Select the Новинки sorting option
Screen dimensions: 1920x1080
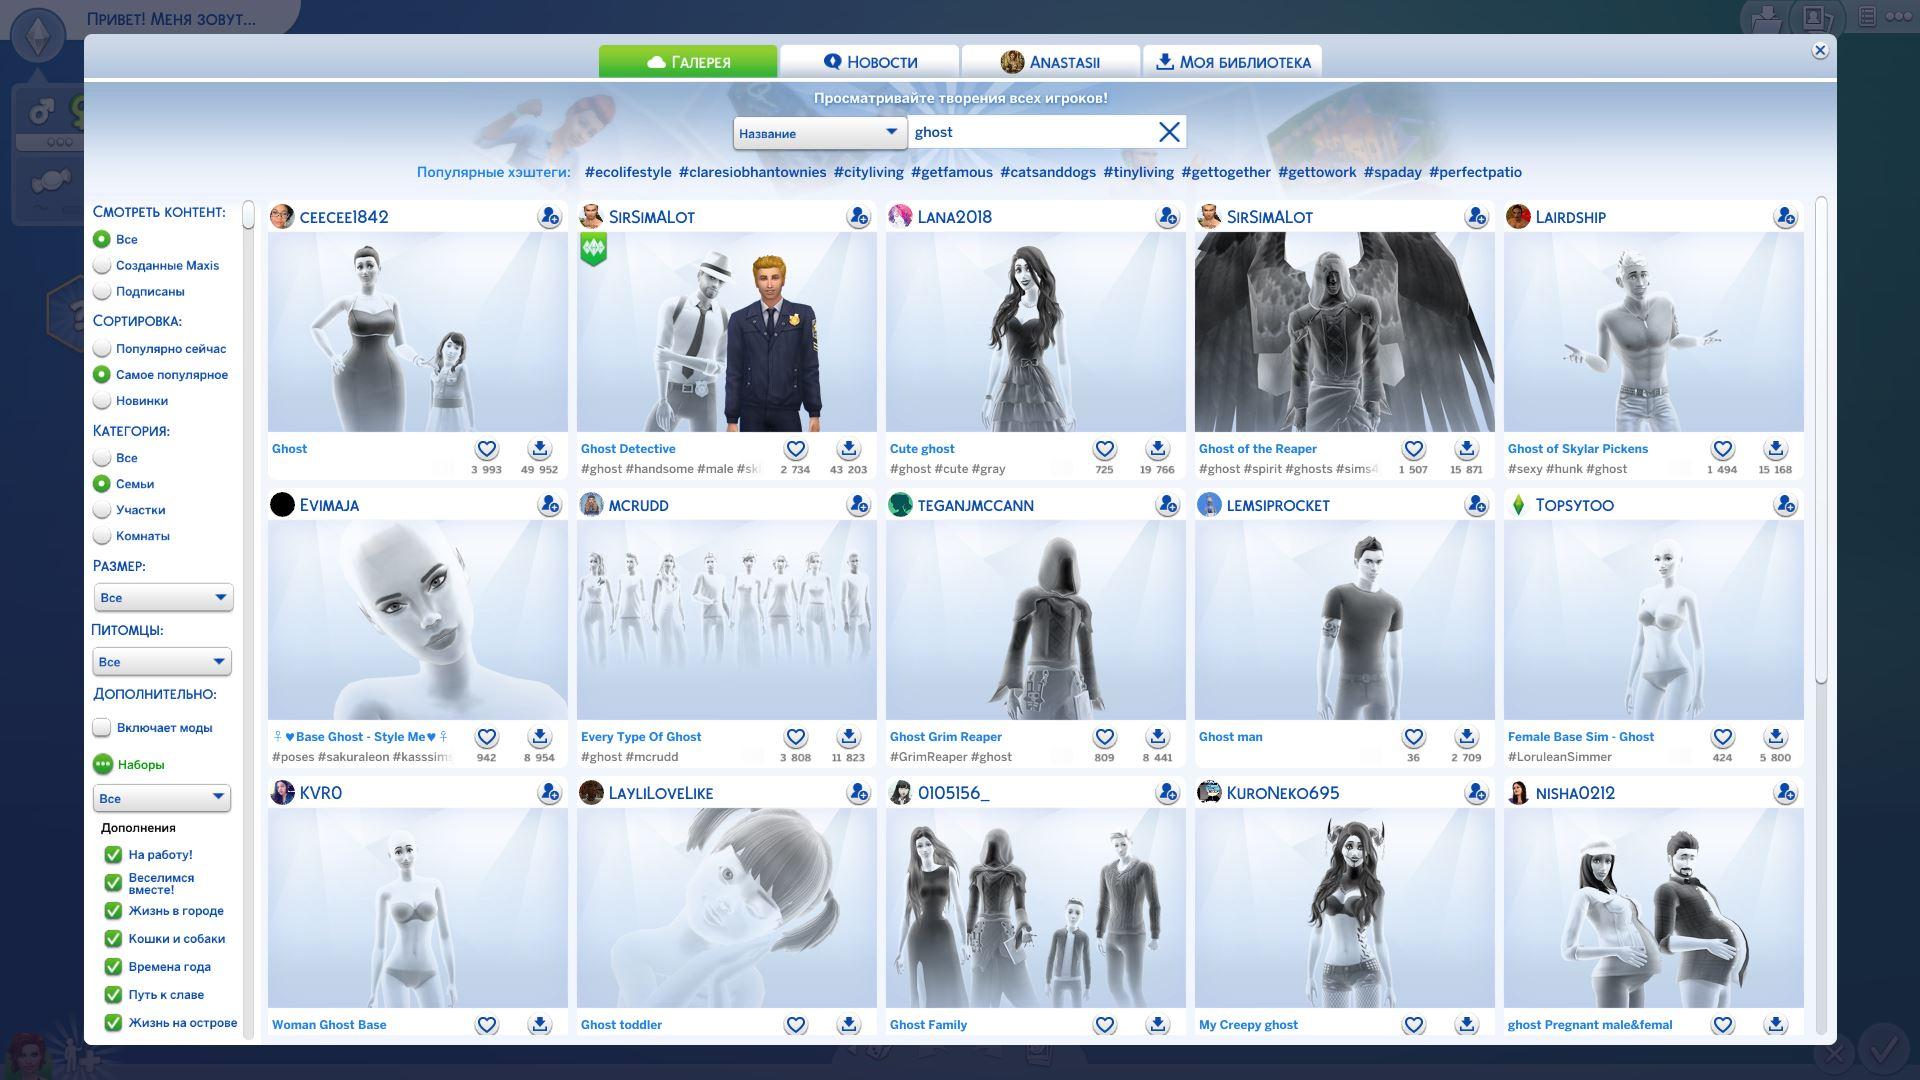click(102, 401)
